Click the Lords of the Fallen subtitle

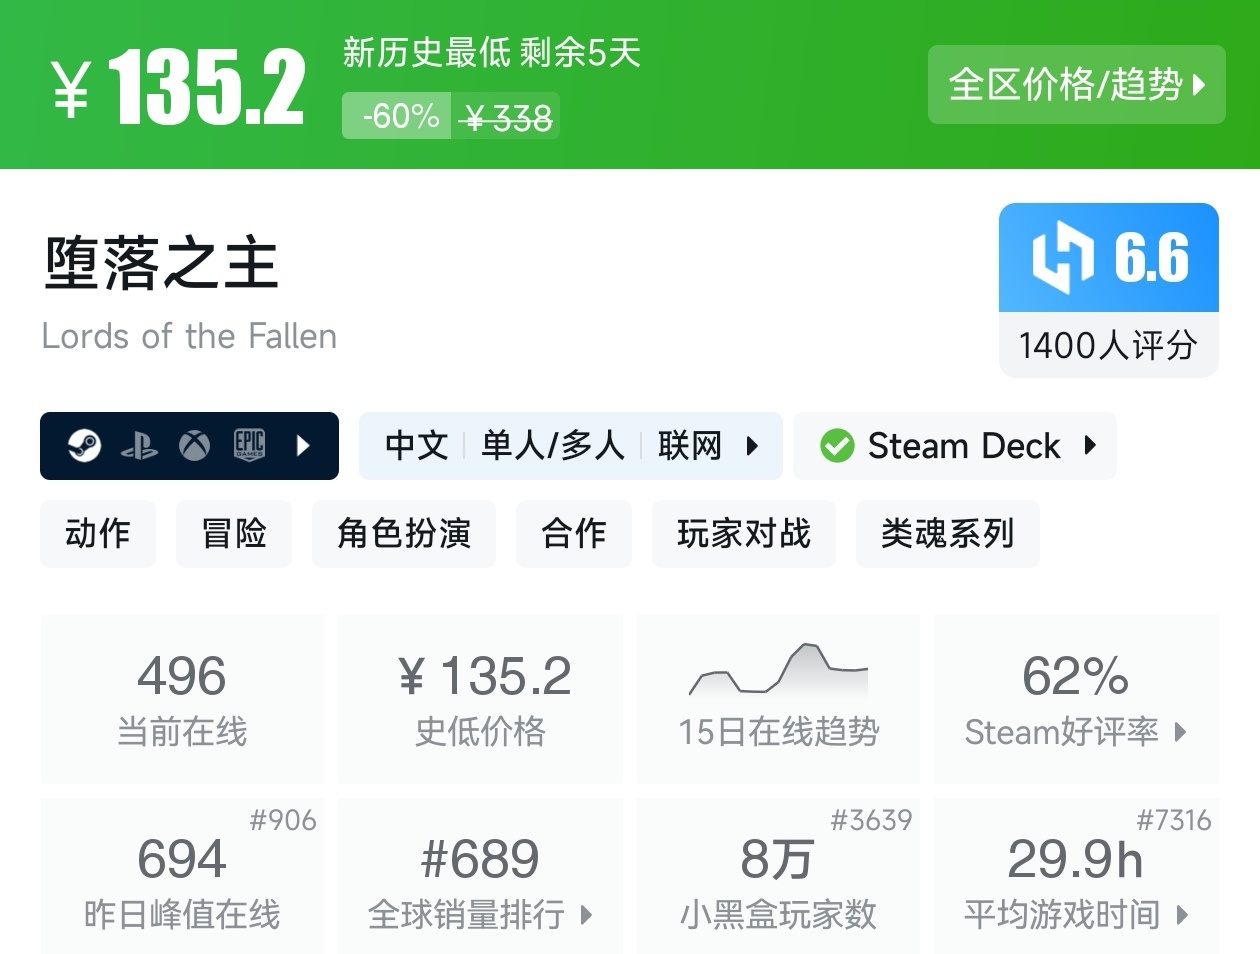[x=189, y=336]
